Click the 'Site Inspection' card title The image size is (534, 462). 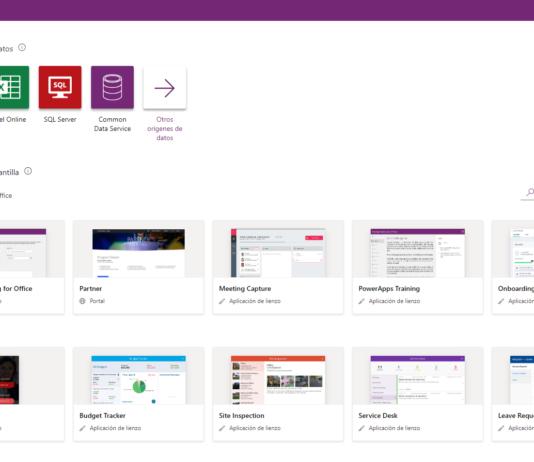tap(241, 416)
